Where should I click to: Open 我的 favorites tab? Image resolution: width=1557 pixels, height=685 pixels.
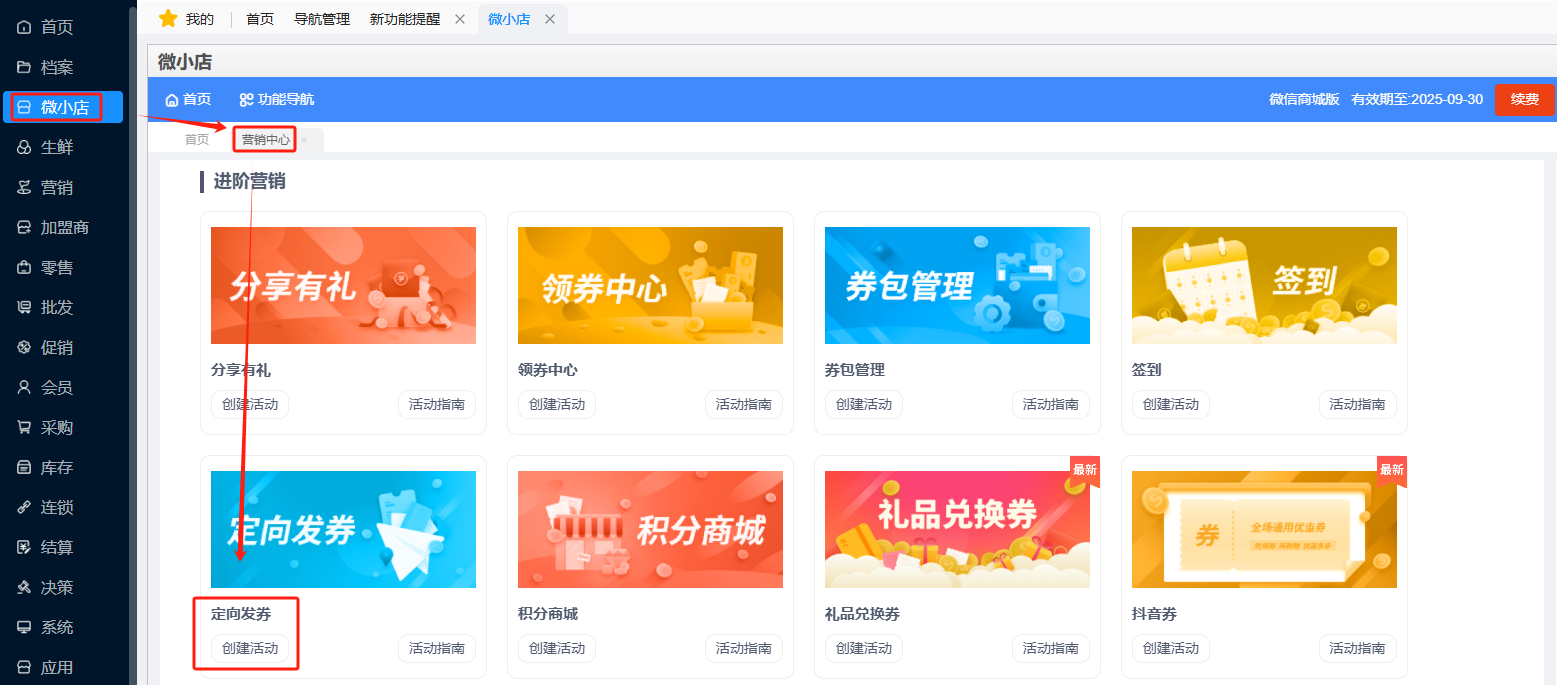coord(200,19)
